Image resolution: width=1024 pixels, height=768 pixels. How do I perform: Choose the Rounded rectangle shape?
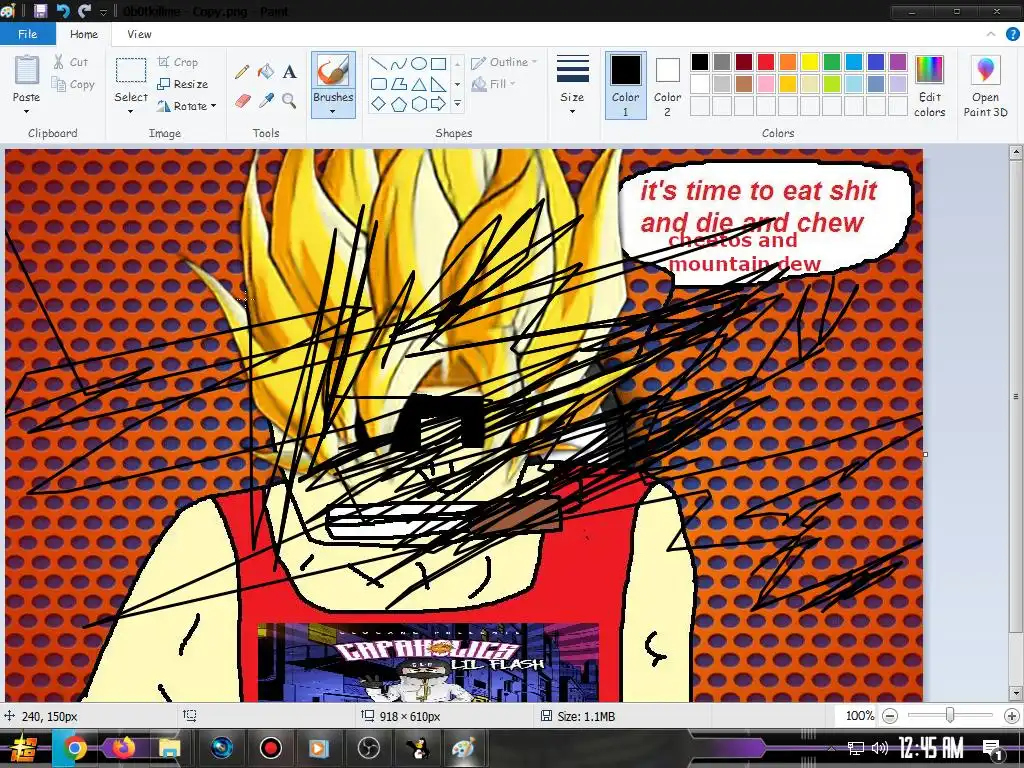pyautogui.click(x=378, y=84)
